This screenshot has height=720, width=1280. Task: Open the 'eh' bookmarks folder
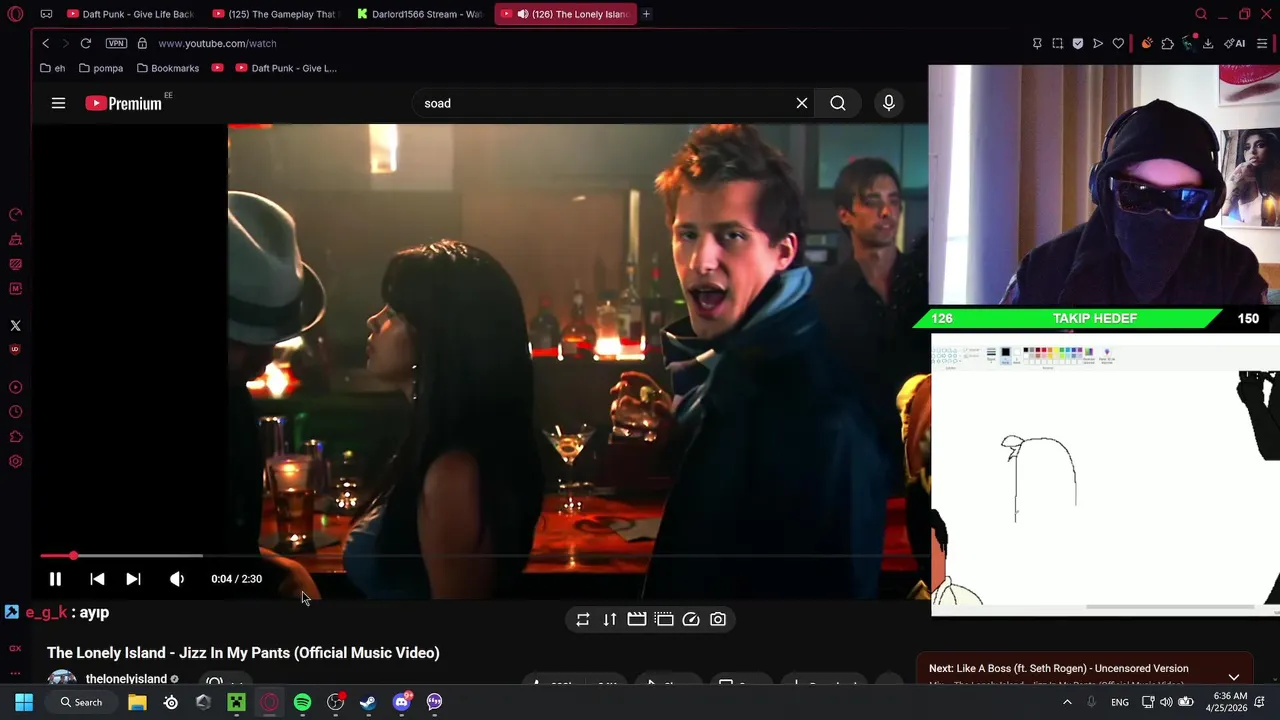53,68
